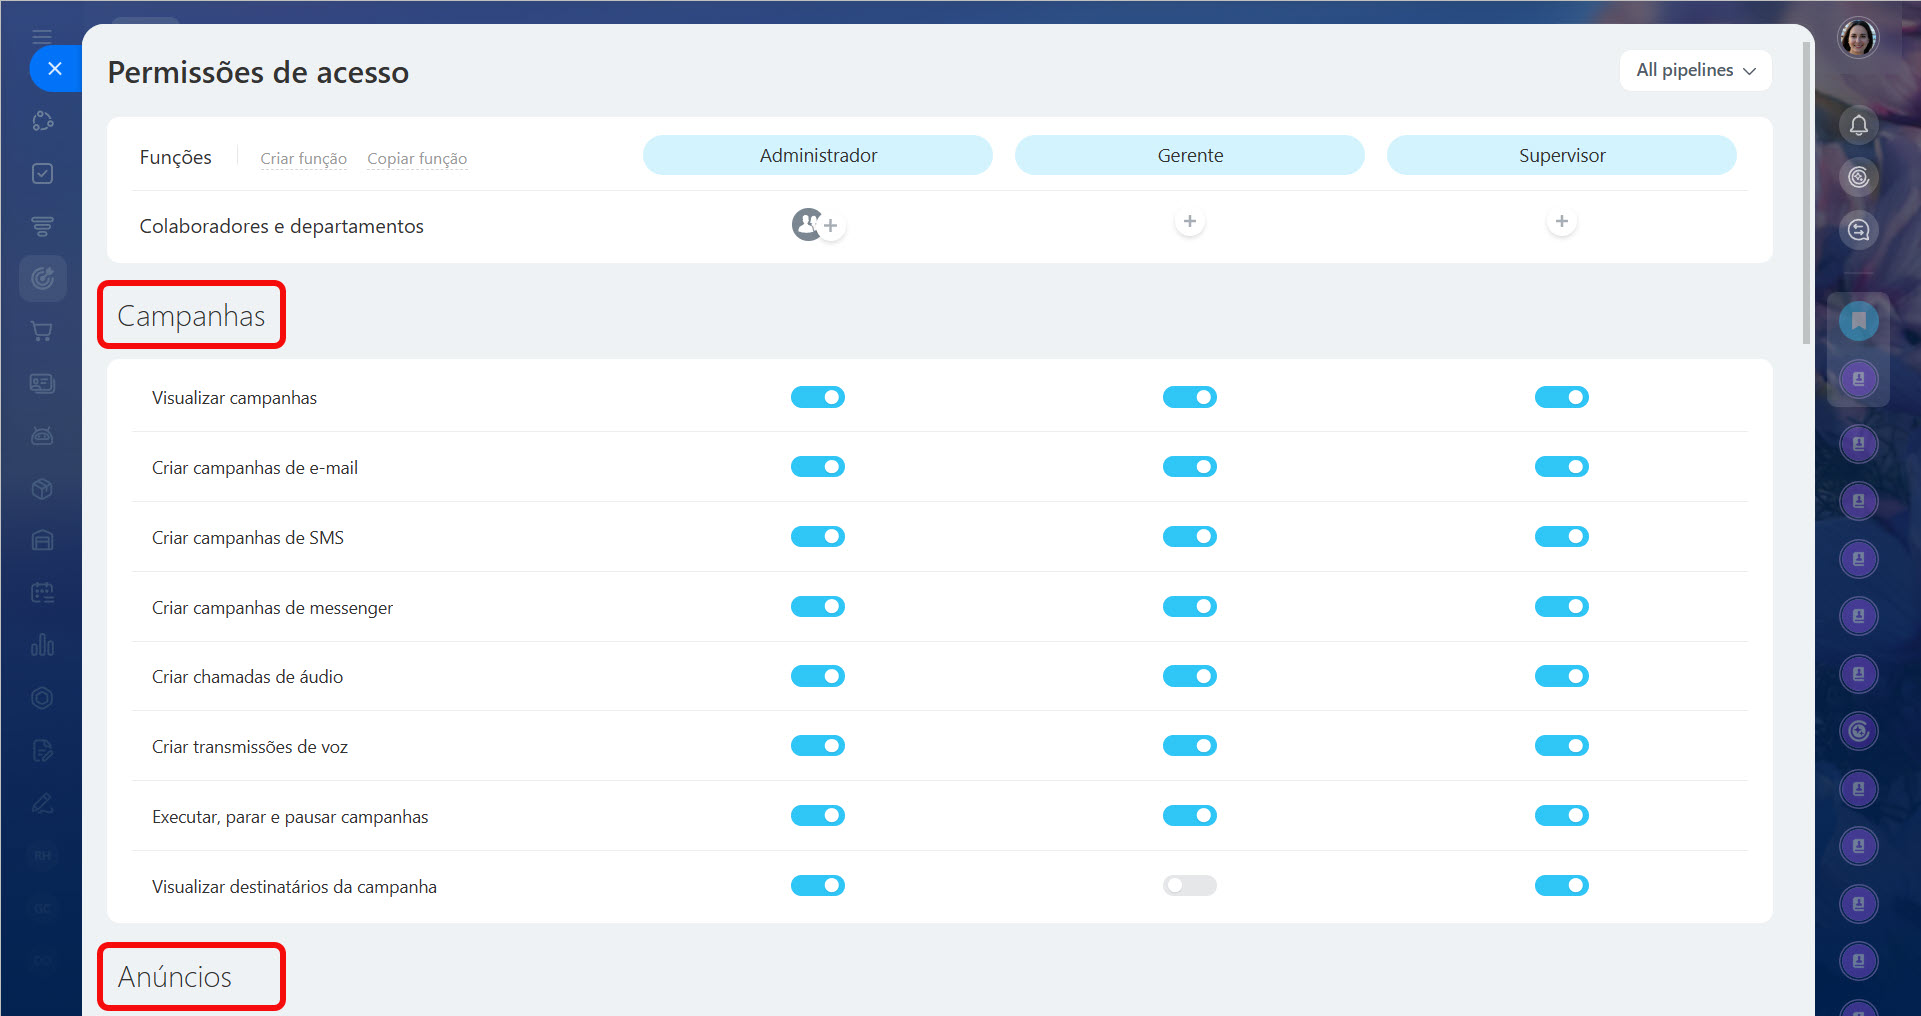Open the notifications bell icon
Screen dimensions: 1921x1016
[1858, 125]
